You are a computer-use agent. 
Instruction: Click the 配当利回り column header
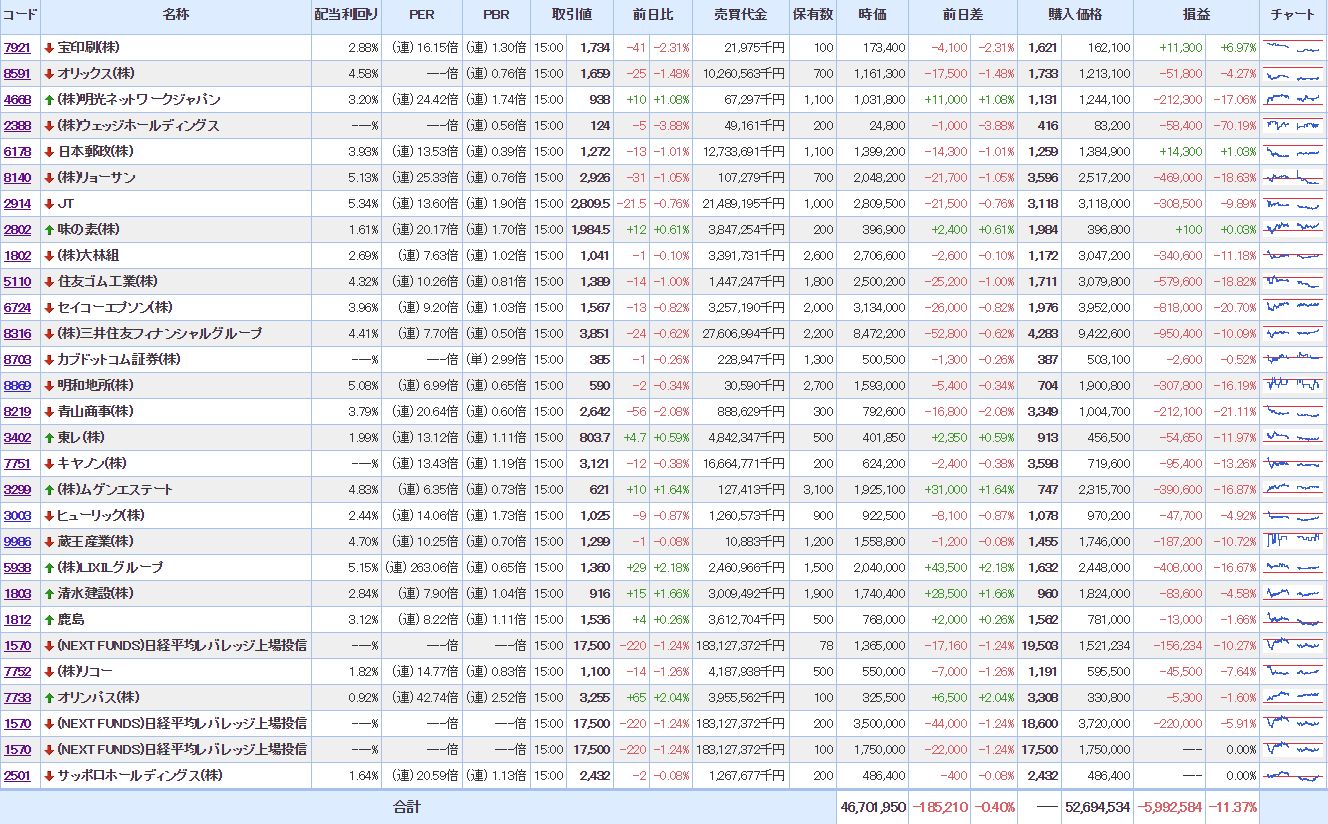(340, 15)
